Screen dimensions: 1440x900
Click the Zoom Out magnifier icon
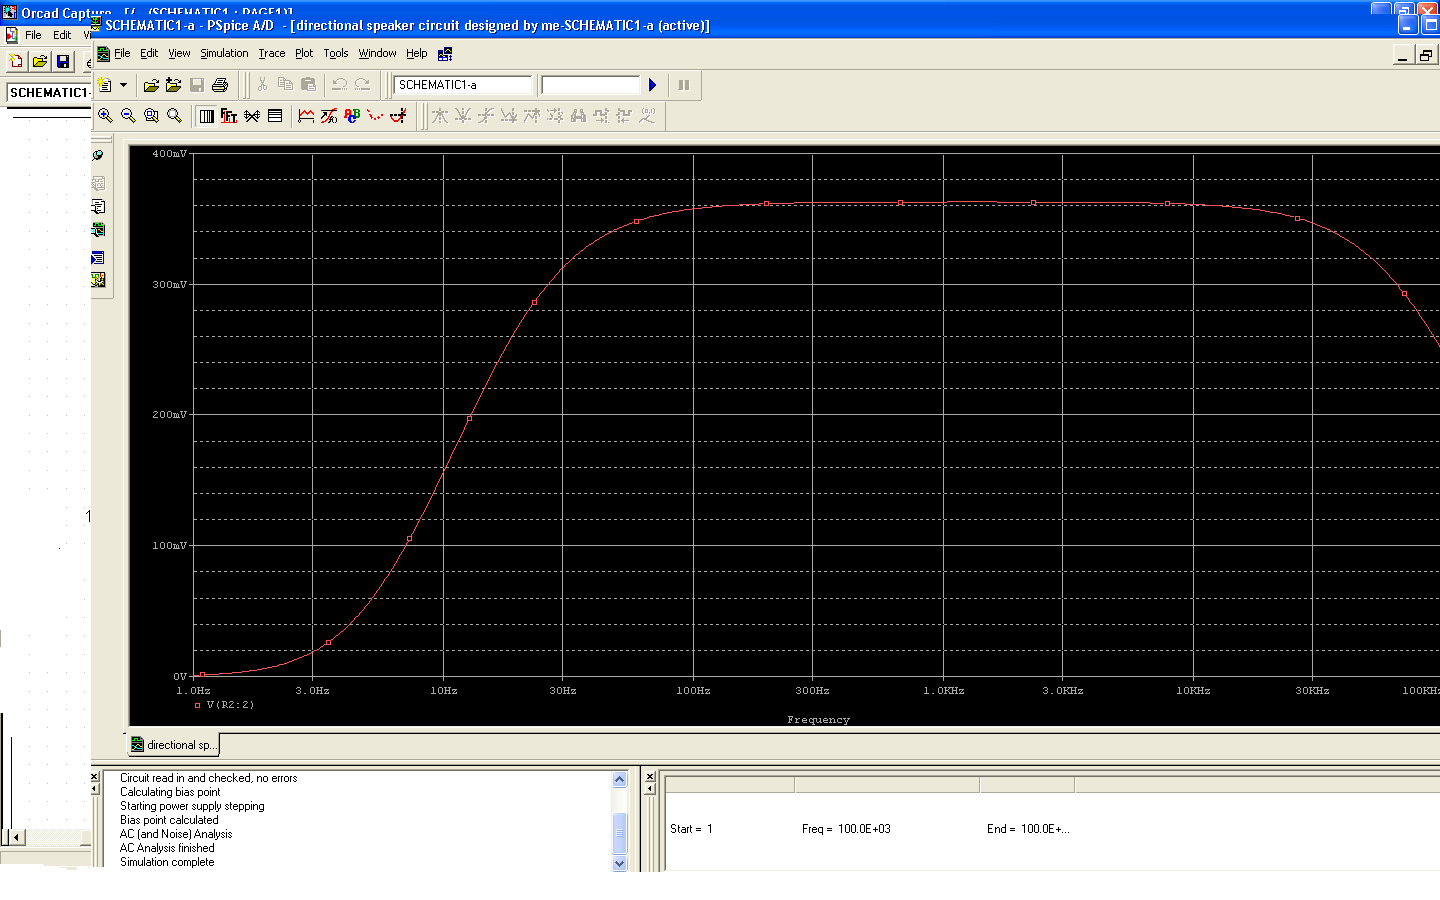[128, 116]
